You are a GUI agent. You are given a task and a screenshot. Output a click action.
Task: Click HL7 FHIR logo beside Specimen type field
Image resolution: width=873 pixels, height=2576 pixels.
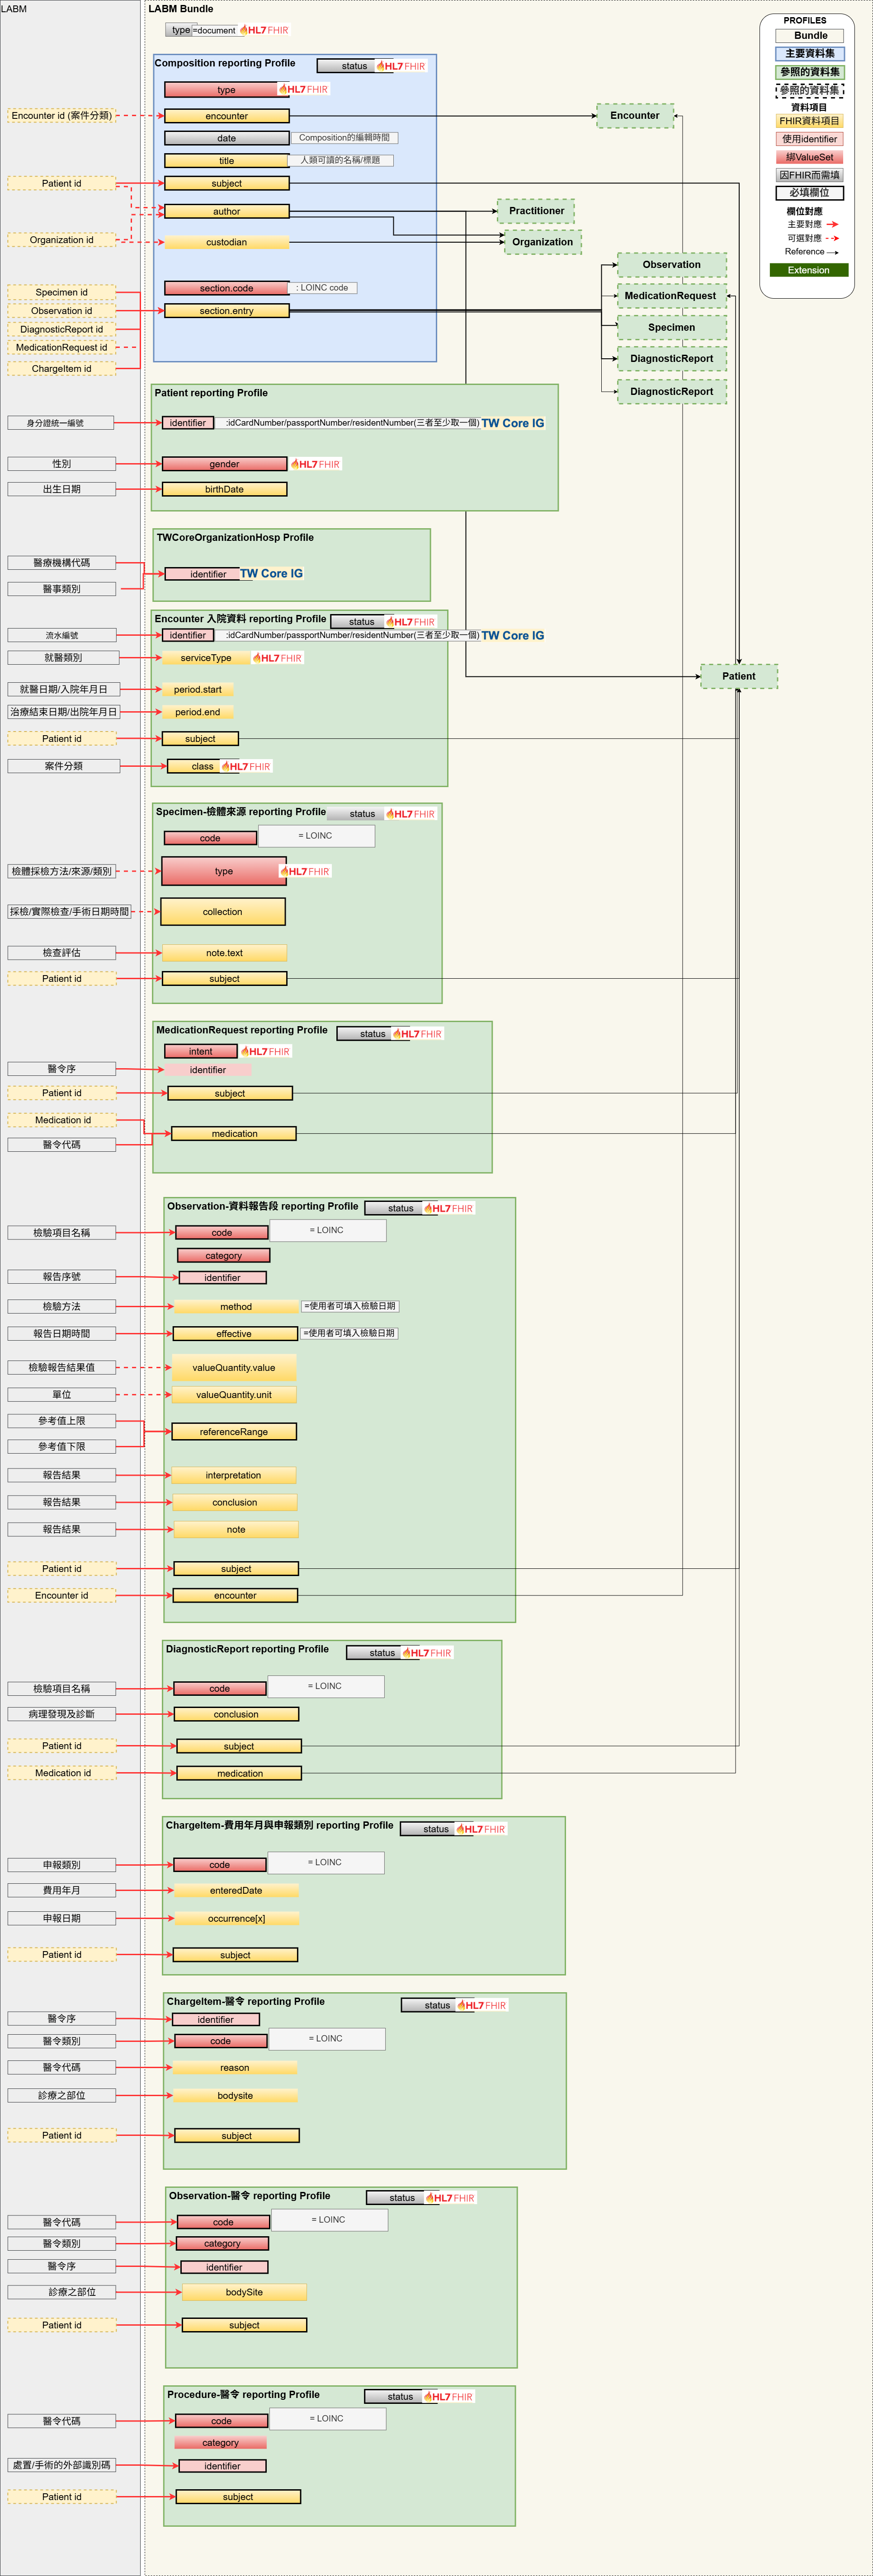coord(305,871)
